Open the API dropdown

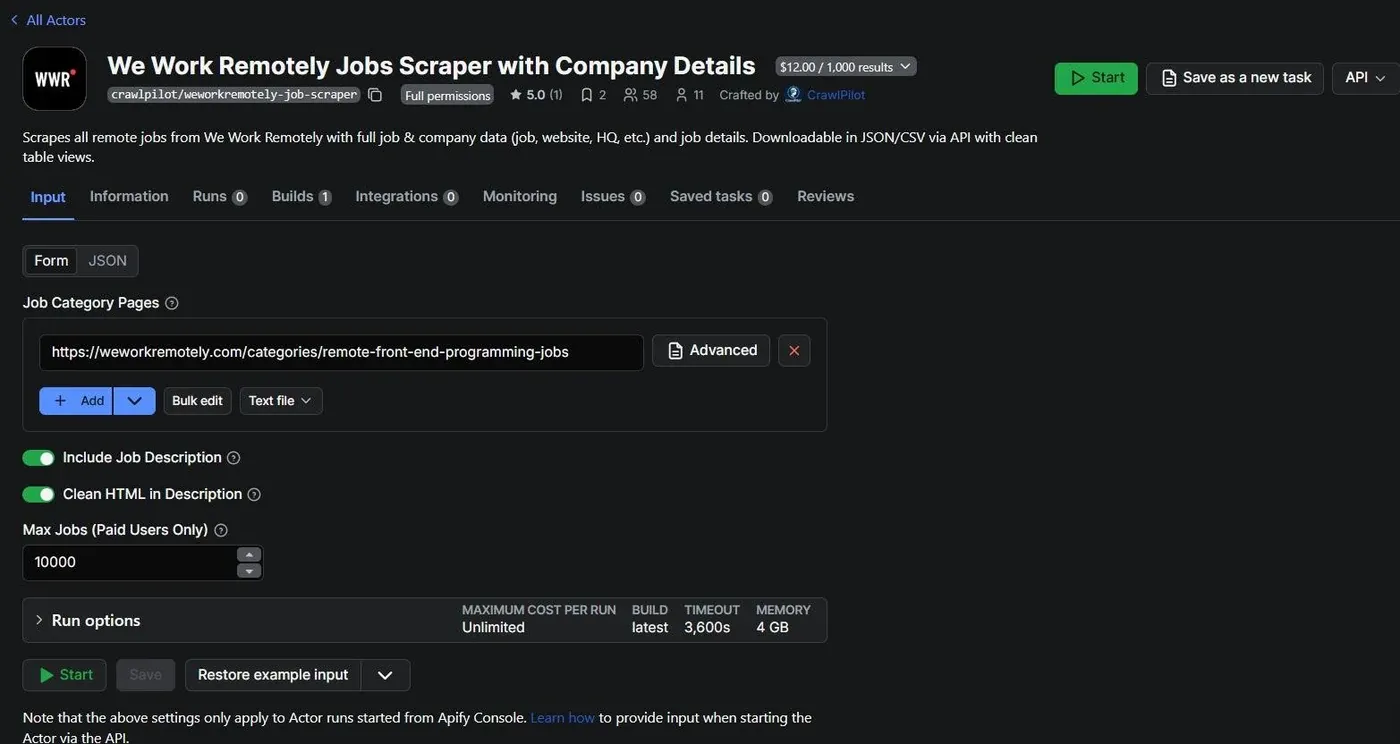(x=1365, y=78)
